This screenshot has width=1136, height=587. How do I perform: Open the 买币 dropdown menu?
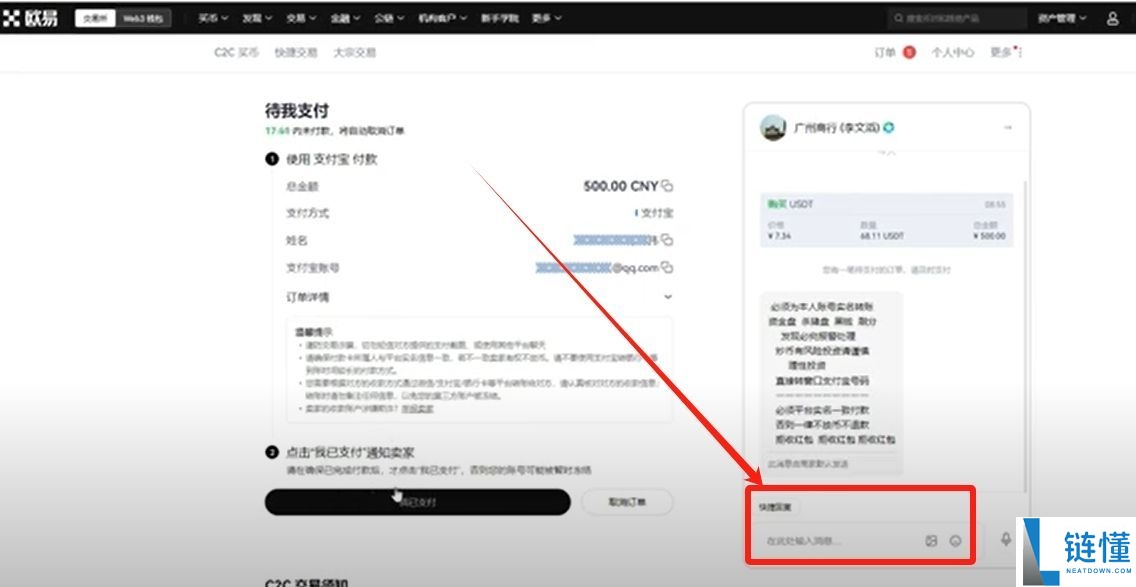[x=213, y=18]
